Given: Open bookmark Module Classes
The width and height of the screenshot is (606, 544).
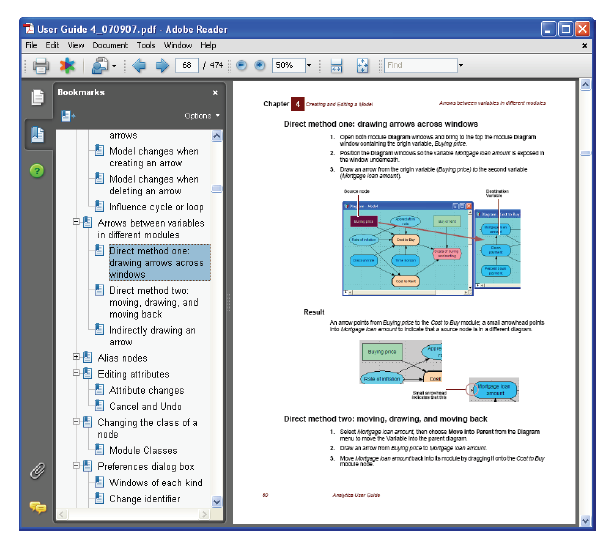Looking at the screenshot, I should click(143, 450).
